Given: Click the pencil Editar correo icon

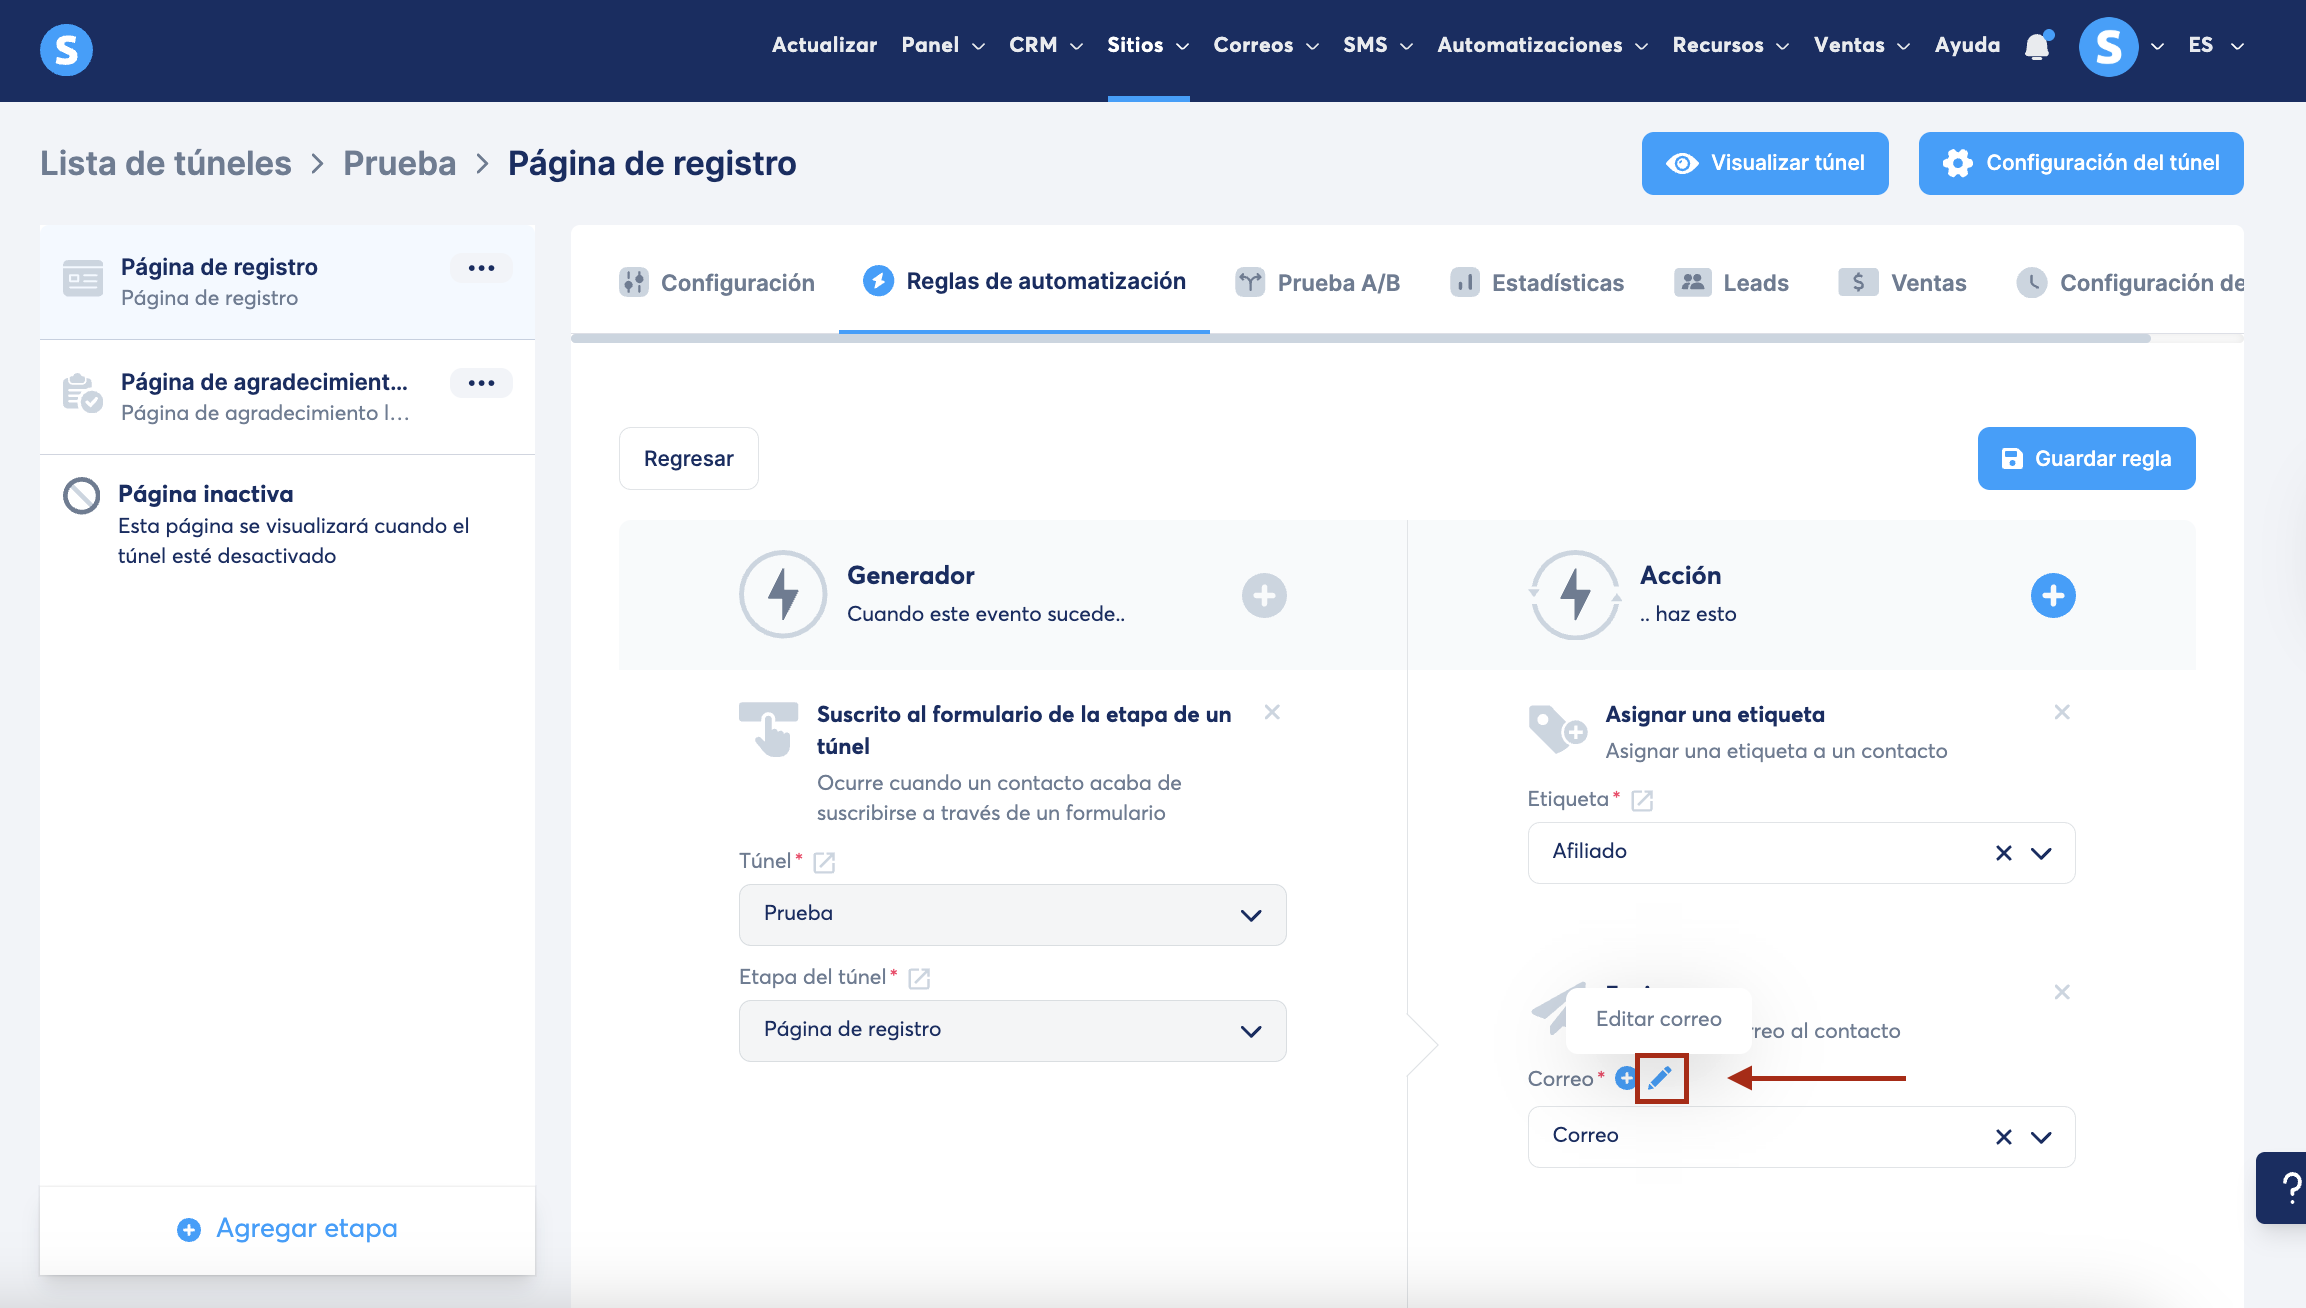Looking at the screenshot, I should pos(1660,1078).
